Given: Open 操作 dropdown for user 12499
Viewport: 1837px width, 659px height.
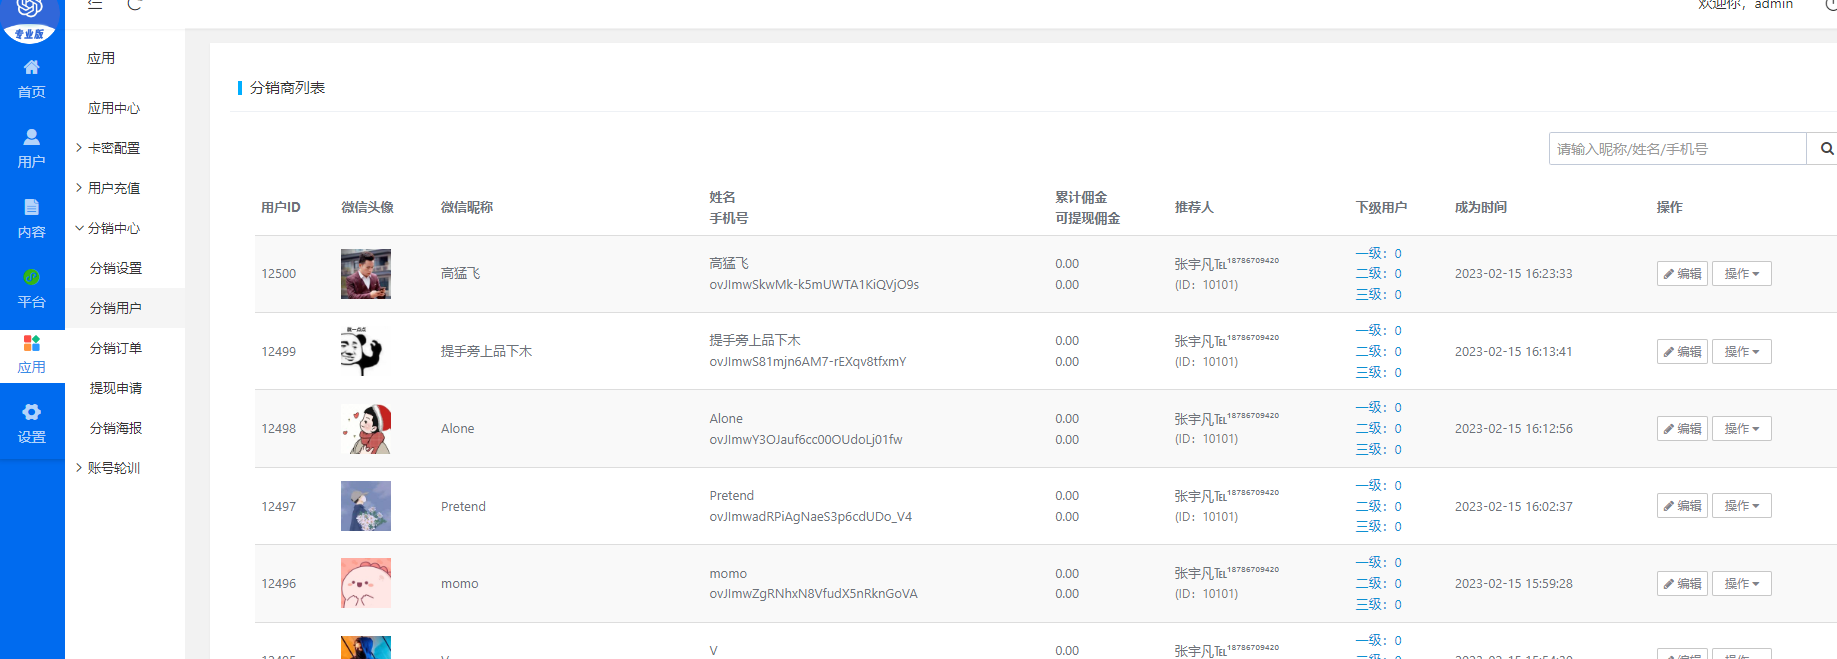Looking at the screenshot, I should [x=1742, y=352].
